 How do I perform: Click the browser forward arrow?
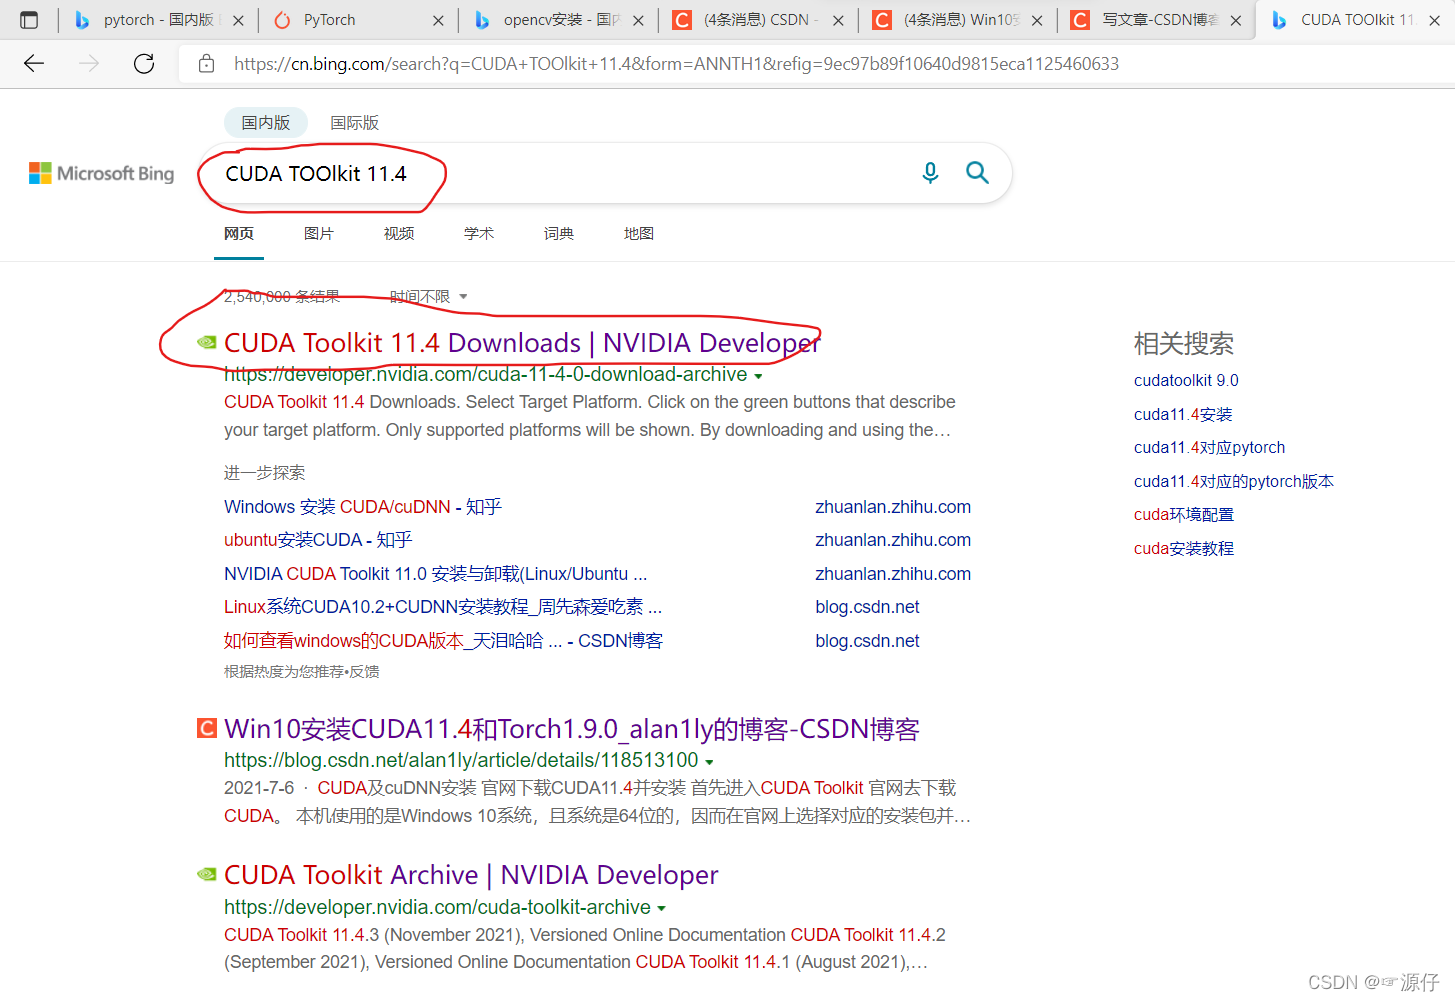(x=89, y=64)
